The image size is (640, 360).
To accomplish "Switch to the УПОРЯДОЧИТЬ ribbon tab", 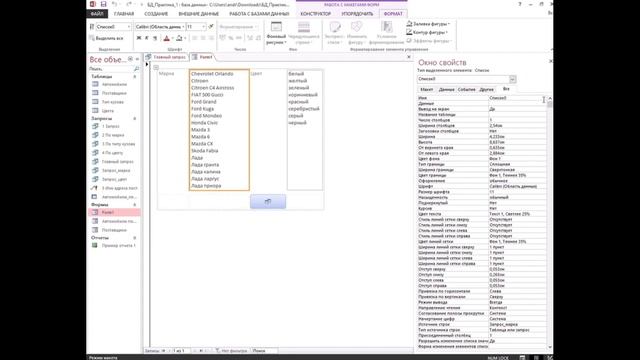I will coord(357,14).
